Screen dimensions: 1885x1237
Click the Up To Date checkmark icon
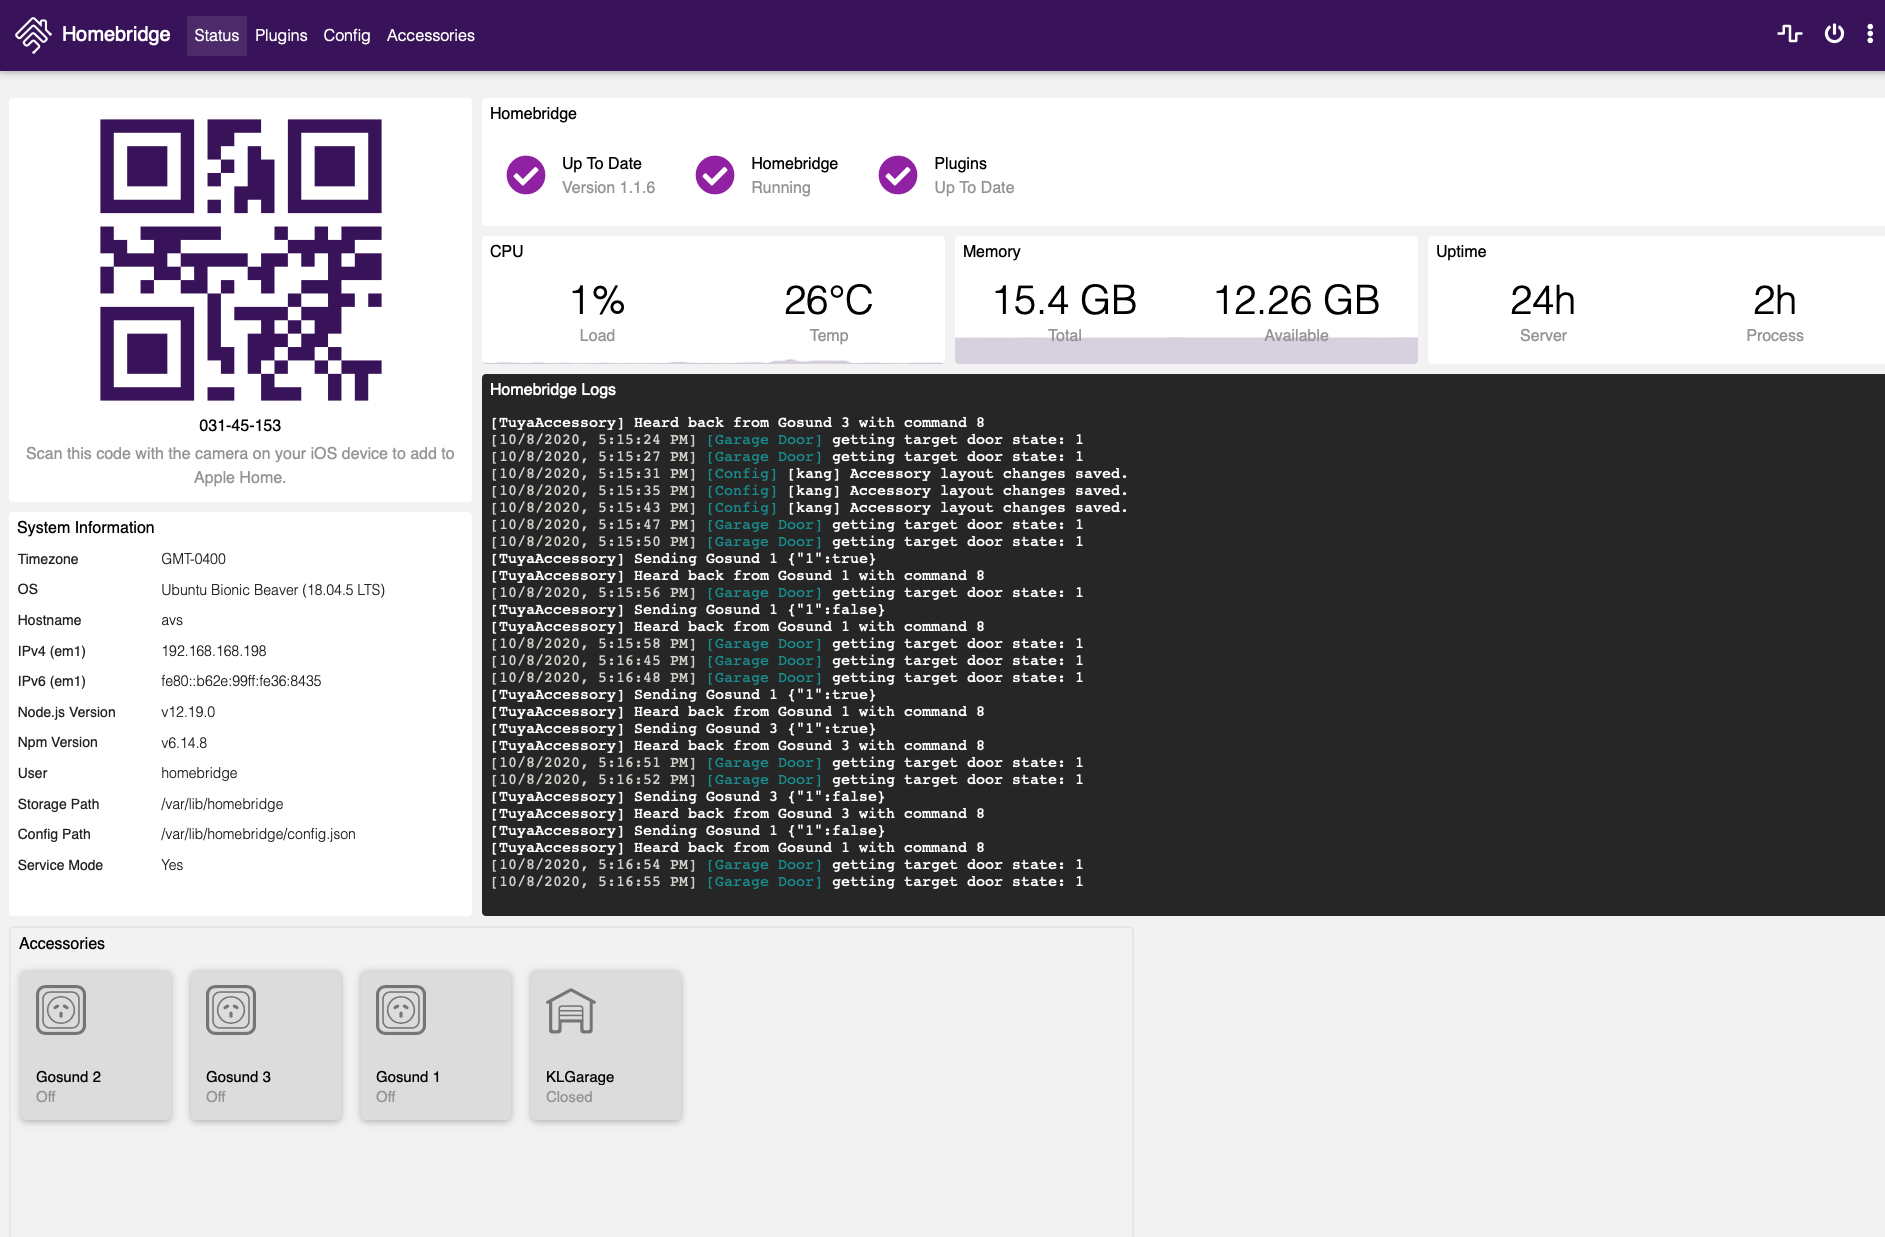(x=526, y=175)
